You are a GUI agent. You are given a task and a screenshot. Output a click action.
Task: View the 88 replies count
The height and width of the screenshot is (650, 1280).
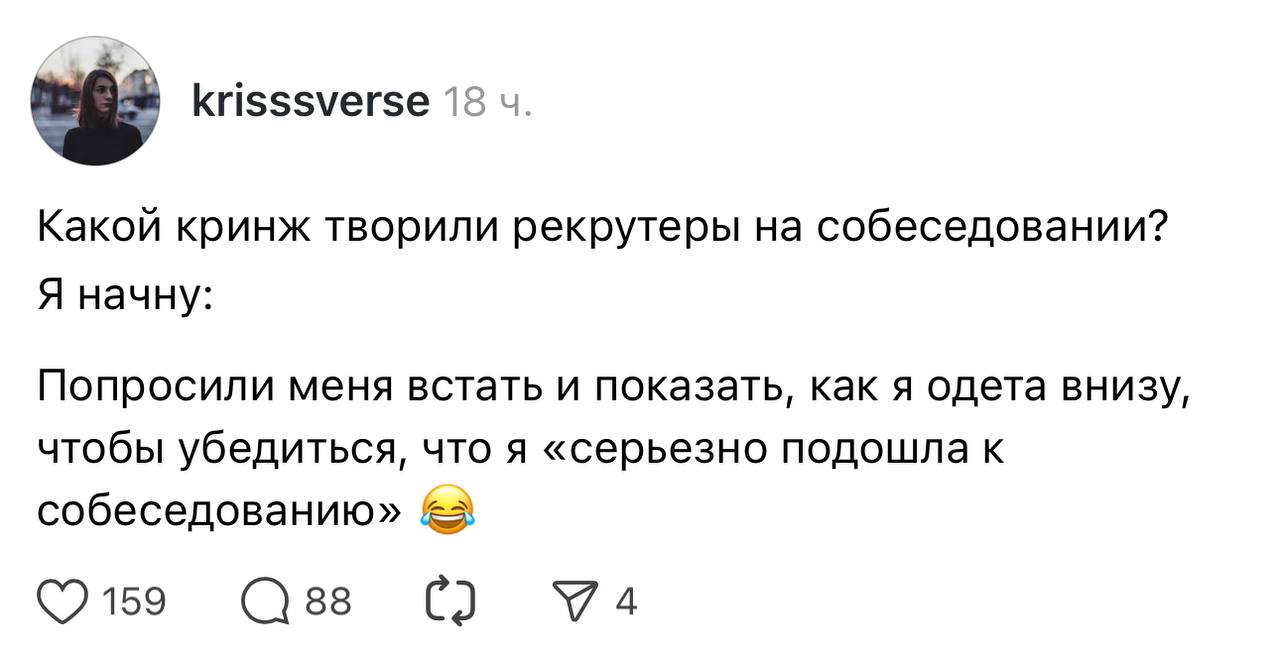pyautogui.click(x=328, y=602)
